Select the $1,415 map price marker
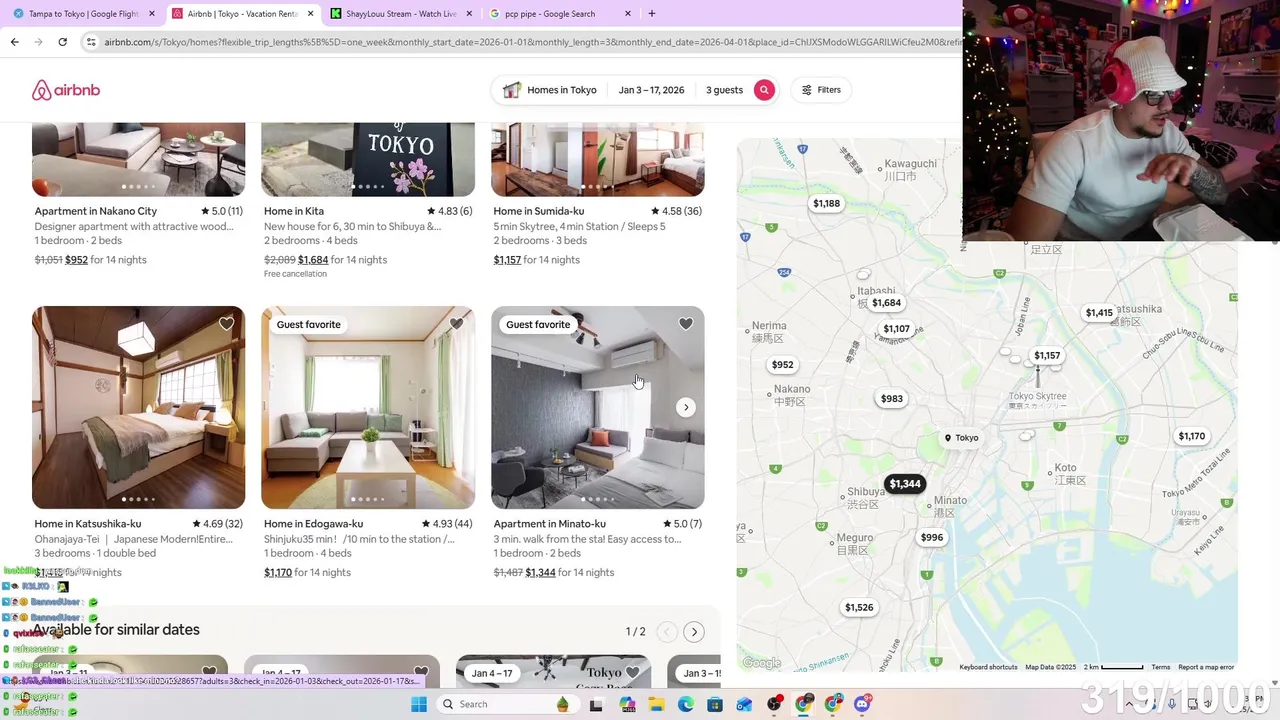 point(1099,313)
